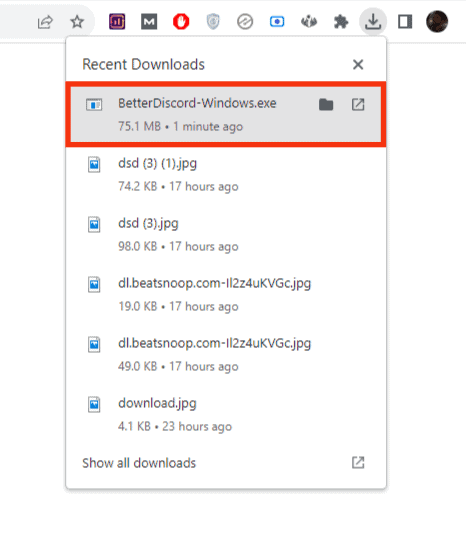The image size is (466, 539).
Task: Open the BetterDiscord-Windows.exe download
Action: tap(226, 114)
